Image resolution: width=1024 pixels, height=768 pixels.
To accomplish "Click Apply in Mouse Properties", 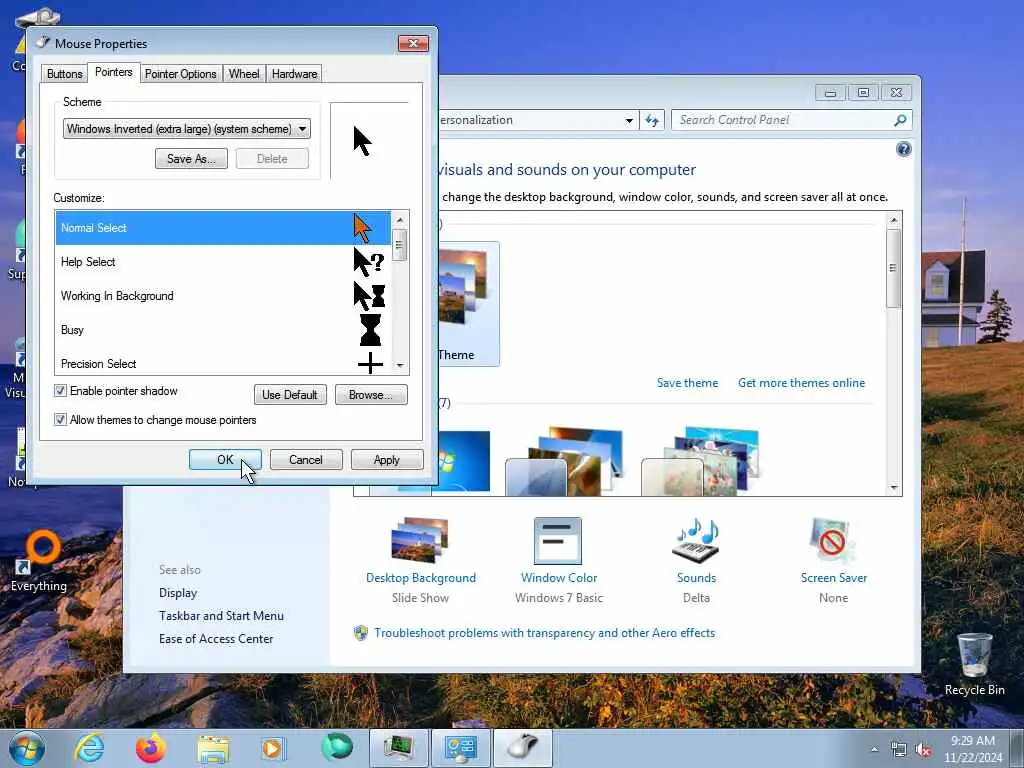I will coord(387,460).
